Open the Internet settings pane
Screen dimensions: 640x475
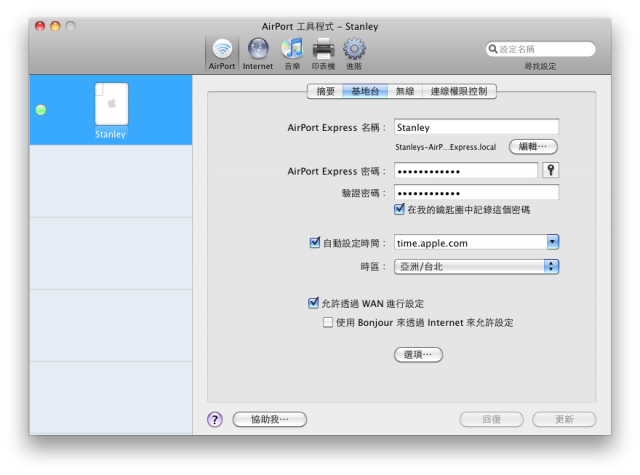click(258, 54)
